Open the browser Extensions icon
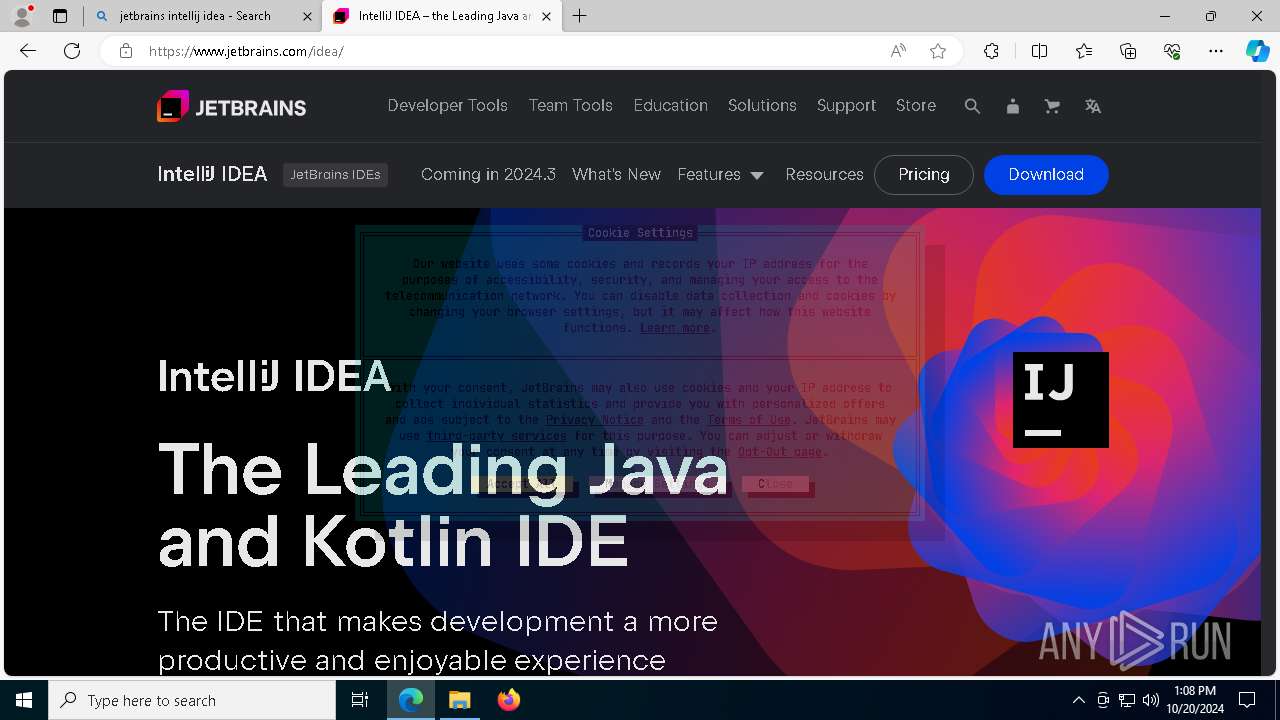Viewport: 1280px width, 720px height. click(991, 51)
